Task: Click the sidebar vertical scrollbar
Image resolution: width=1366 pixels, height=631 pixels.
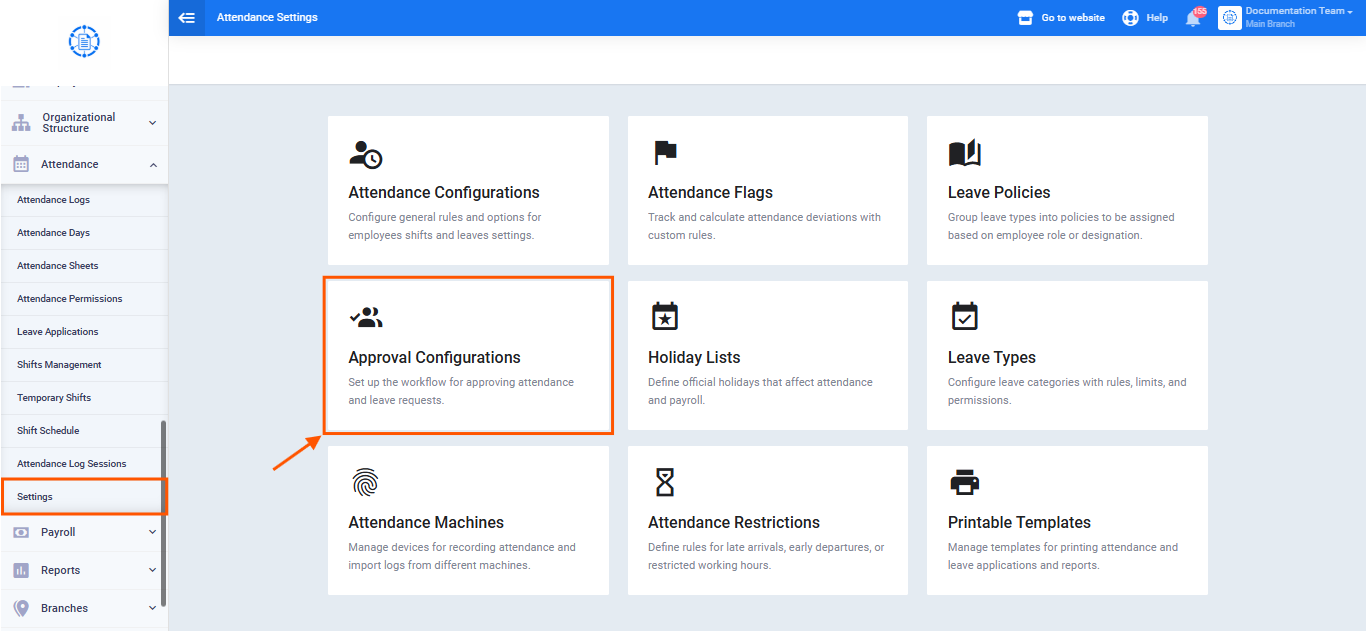Action: pyautogui.click(x=164, y=512)
